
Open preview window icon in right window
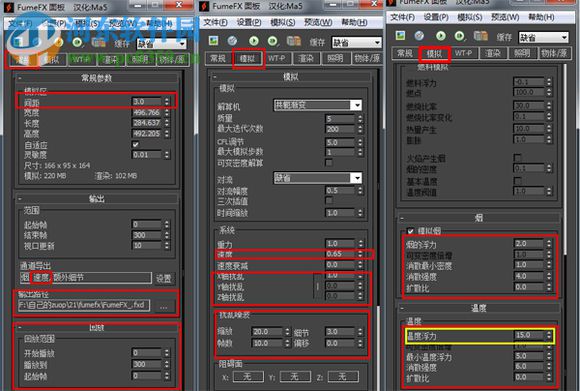coord(400,36)
